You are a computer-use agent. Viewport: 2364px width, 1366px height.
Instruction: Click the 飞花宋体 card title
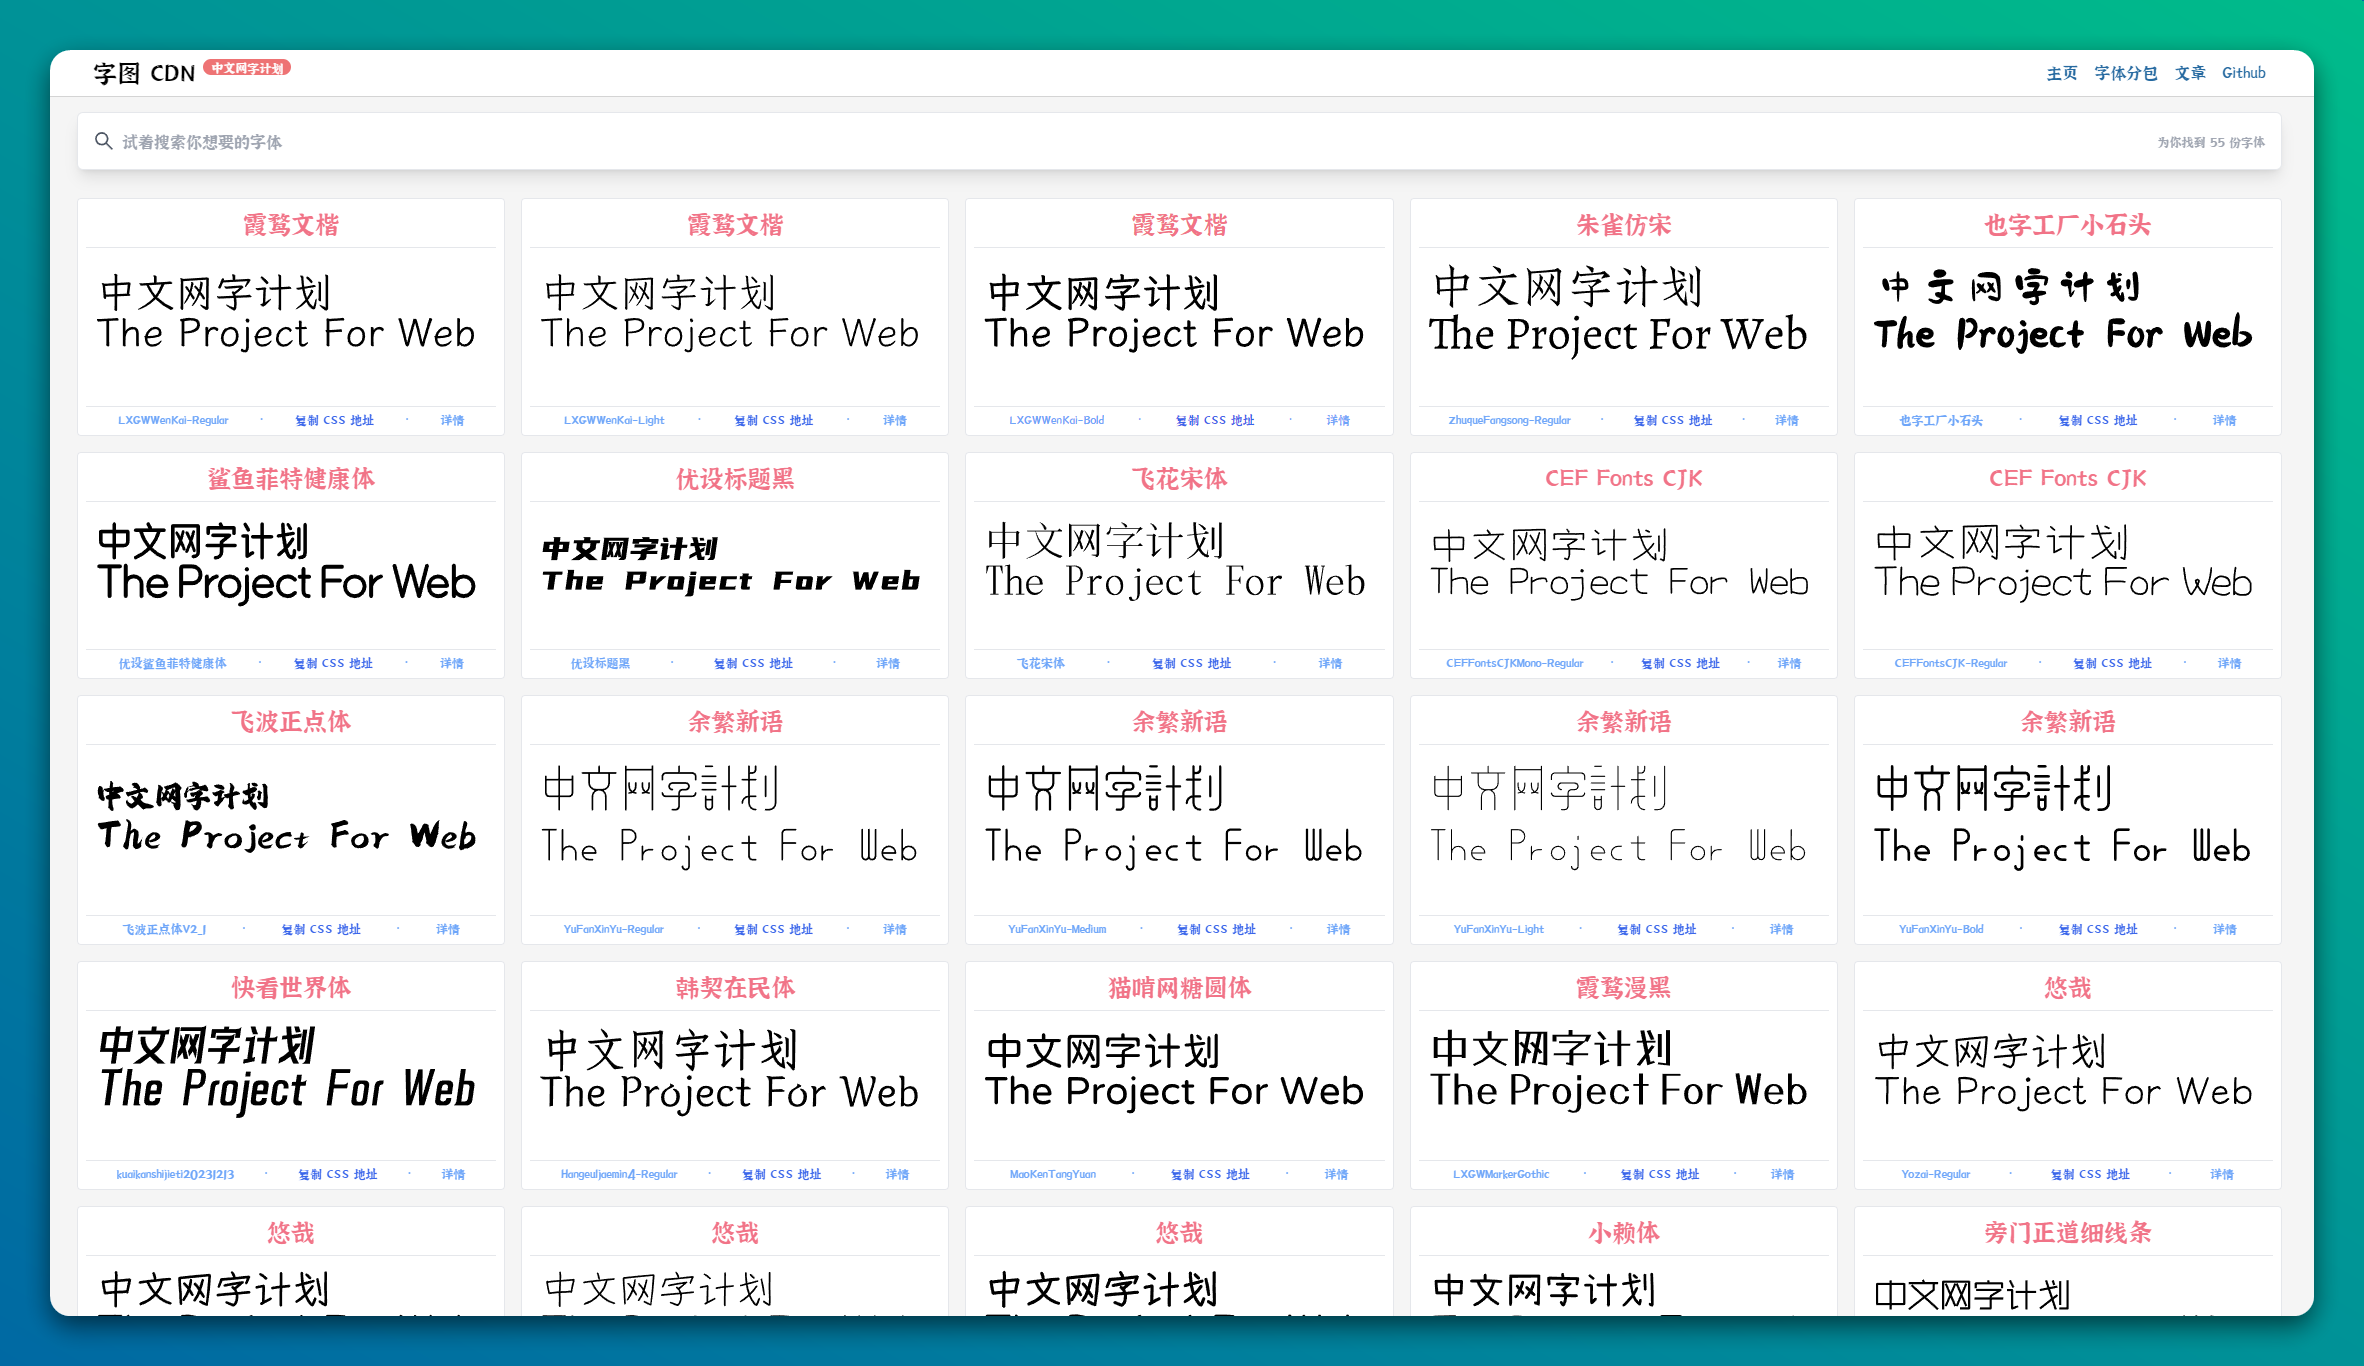click(x=1179, y=478)
